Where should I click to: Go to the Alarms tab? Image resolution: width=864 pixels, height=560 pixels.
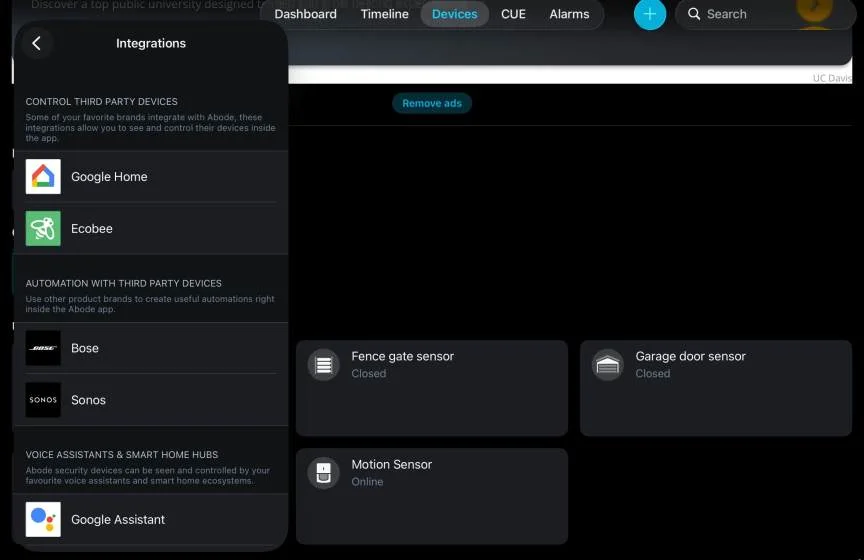click(569, 14)
